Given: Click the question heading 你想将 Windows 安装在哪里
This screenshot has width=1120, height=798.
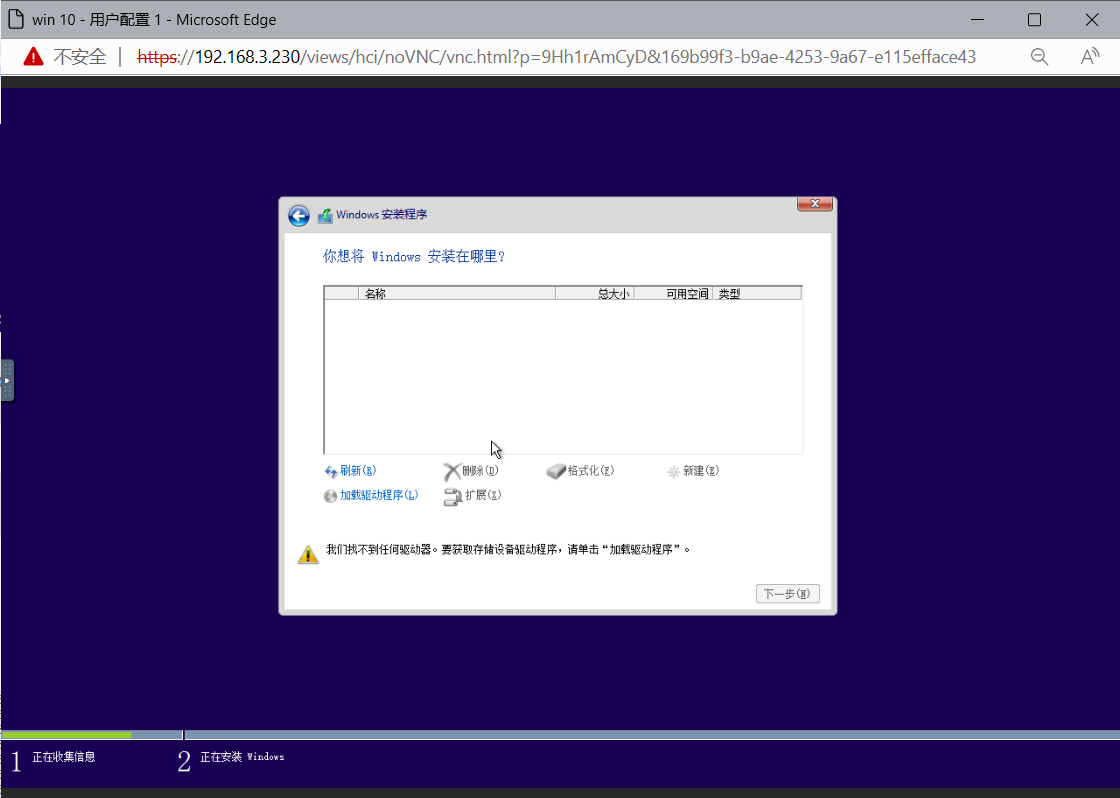Looking at the screenshot, I should click(414, 256).
